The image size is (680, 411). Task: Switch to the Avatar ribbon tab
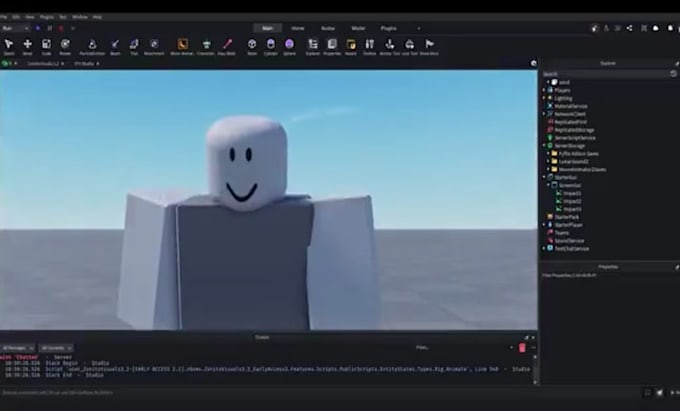pos(328,28)
